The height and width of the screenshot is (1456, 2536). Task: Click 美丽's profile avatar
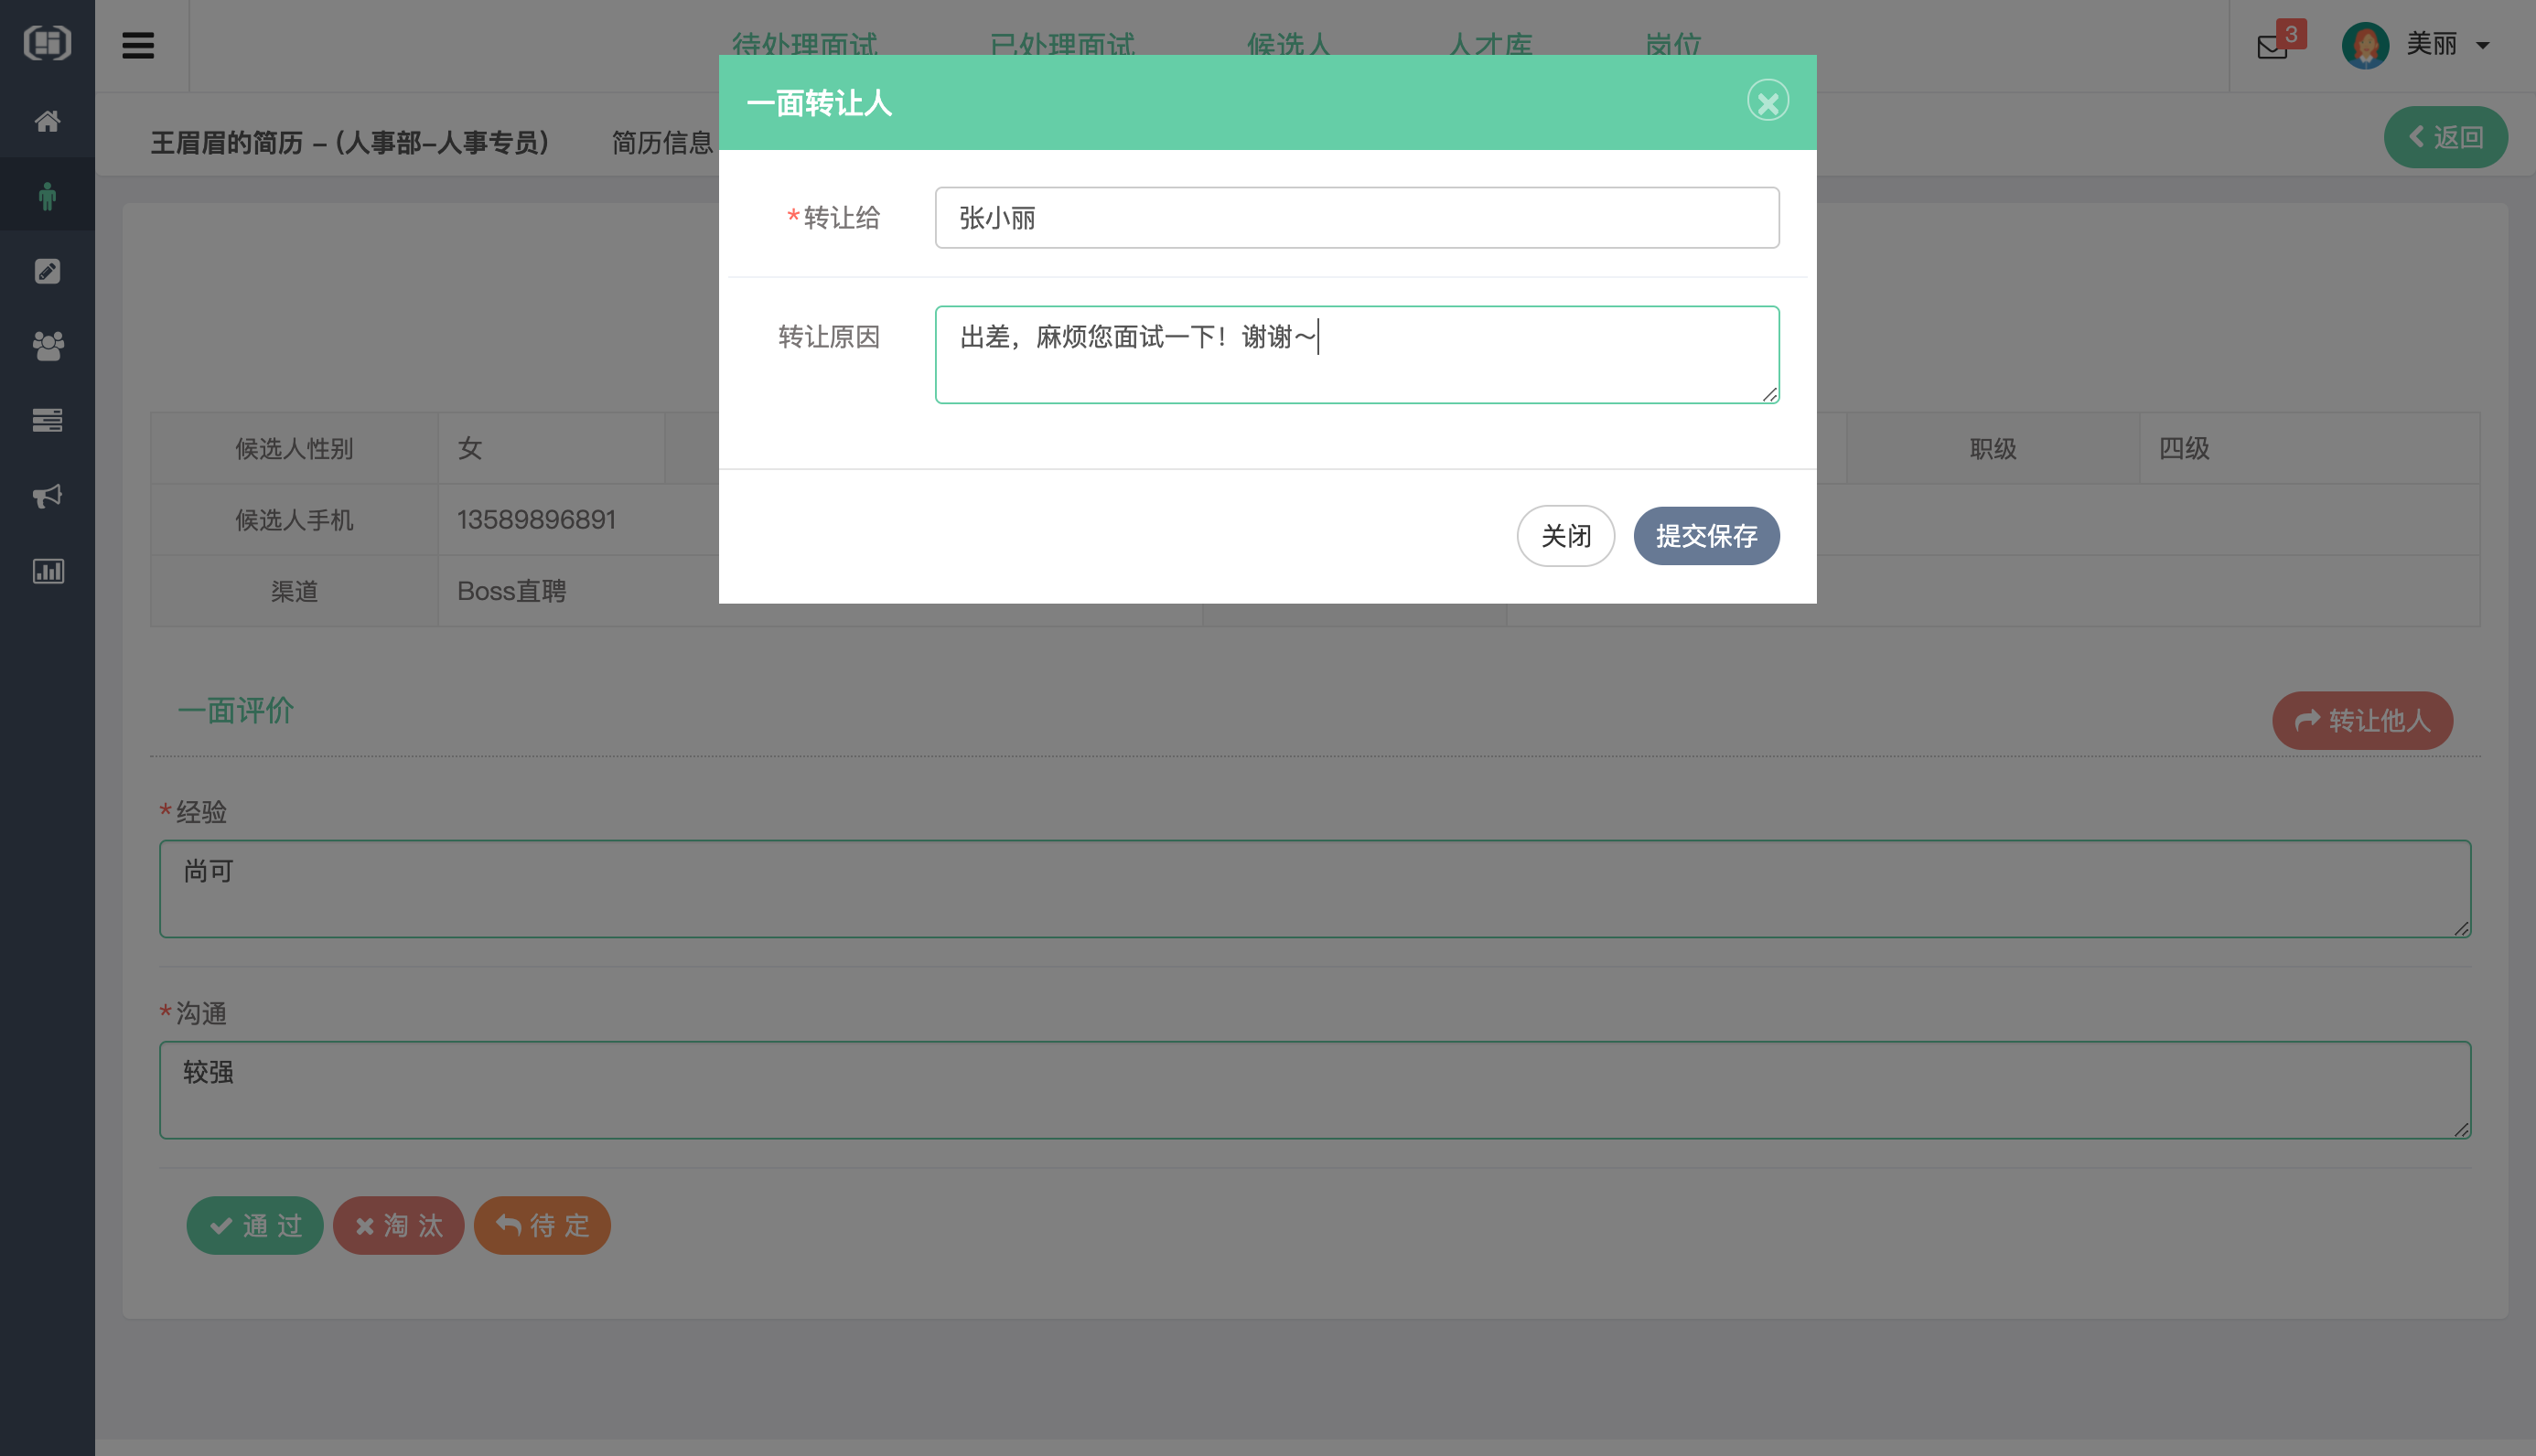(x=2366, y=45)
